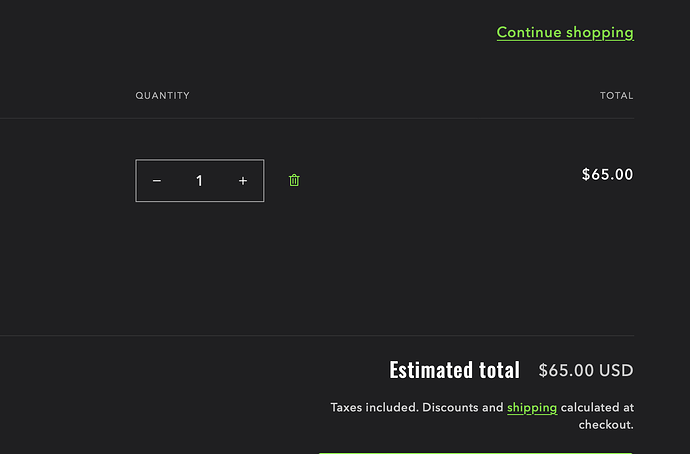Click the word 'Continue' in the top link
Viewport: 690px width, 454px height.
[x=529, y=32]
